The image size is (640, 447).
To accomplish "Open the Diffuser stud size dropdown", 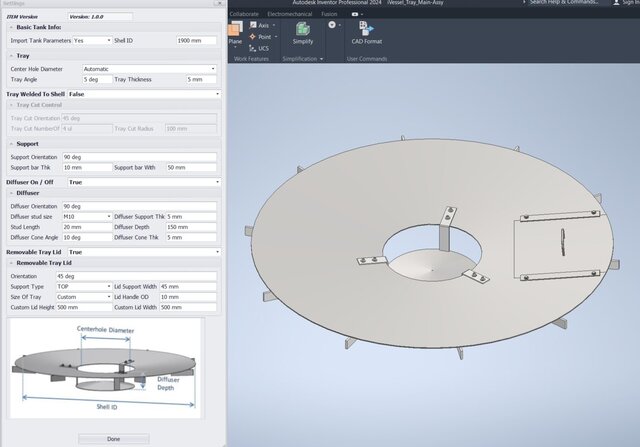I will tap(88, 216).
